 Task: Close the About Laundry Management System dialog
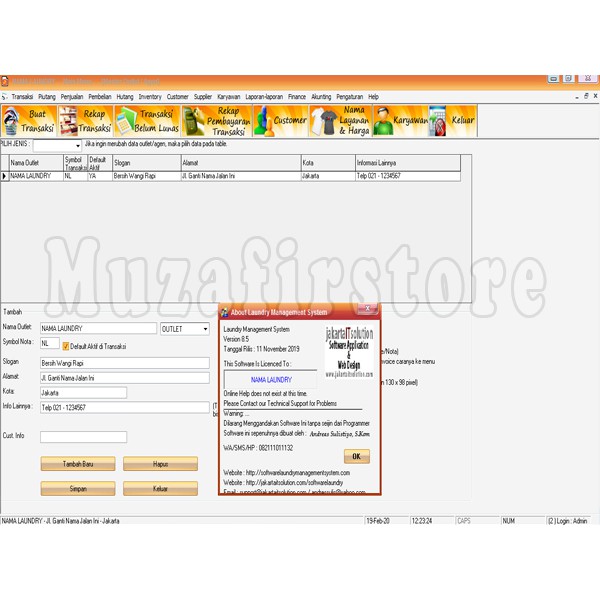tap(368, 308)
